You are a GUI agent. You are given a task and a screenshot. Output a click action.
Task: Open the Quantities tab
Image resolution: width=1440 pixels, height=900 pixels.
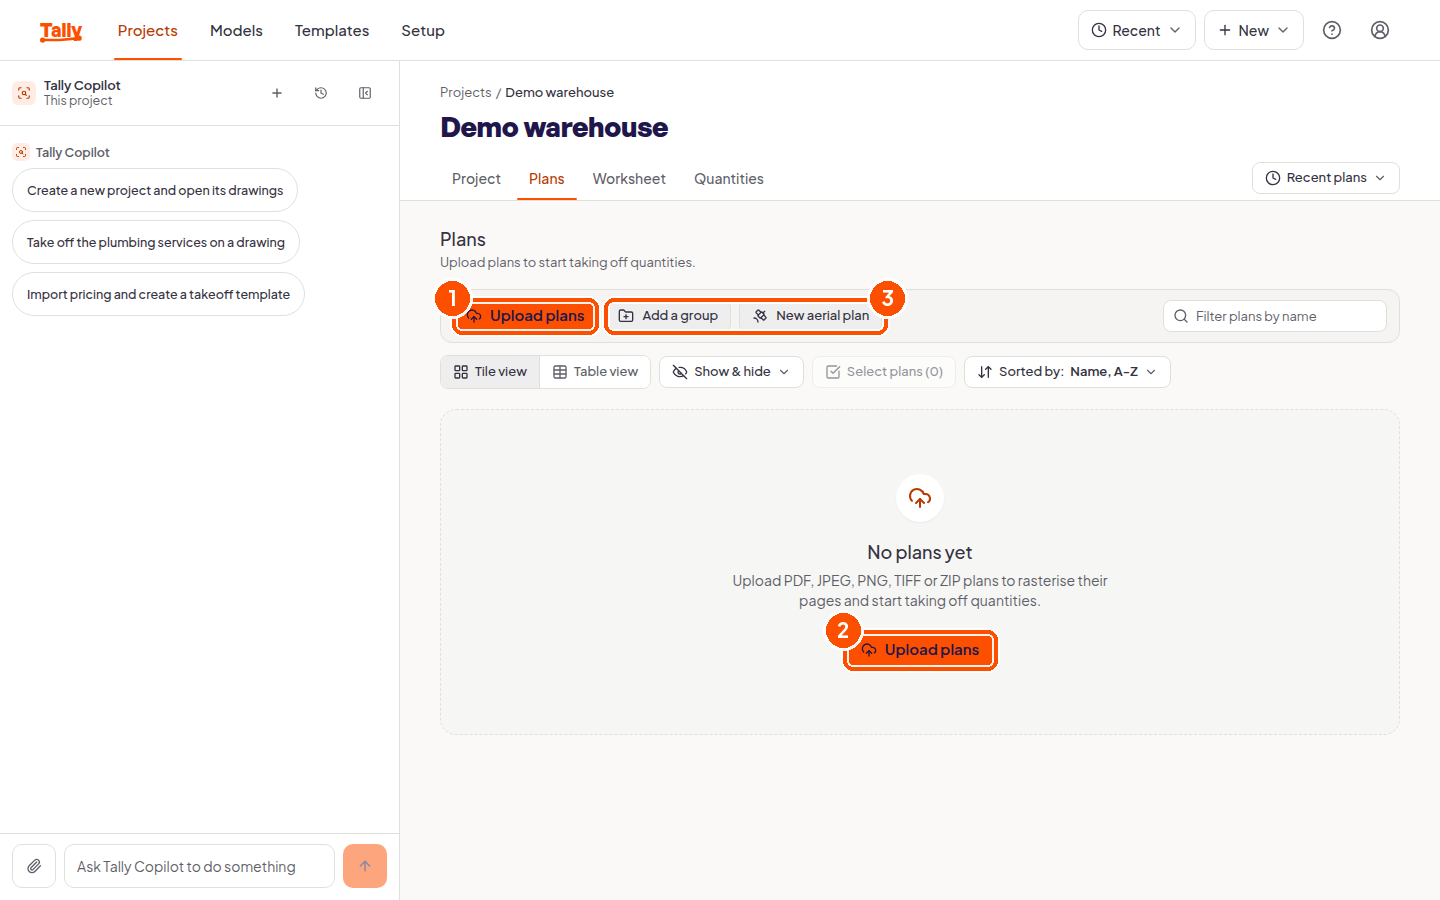click(x=729, y=179)
